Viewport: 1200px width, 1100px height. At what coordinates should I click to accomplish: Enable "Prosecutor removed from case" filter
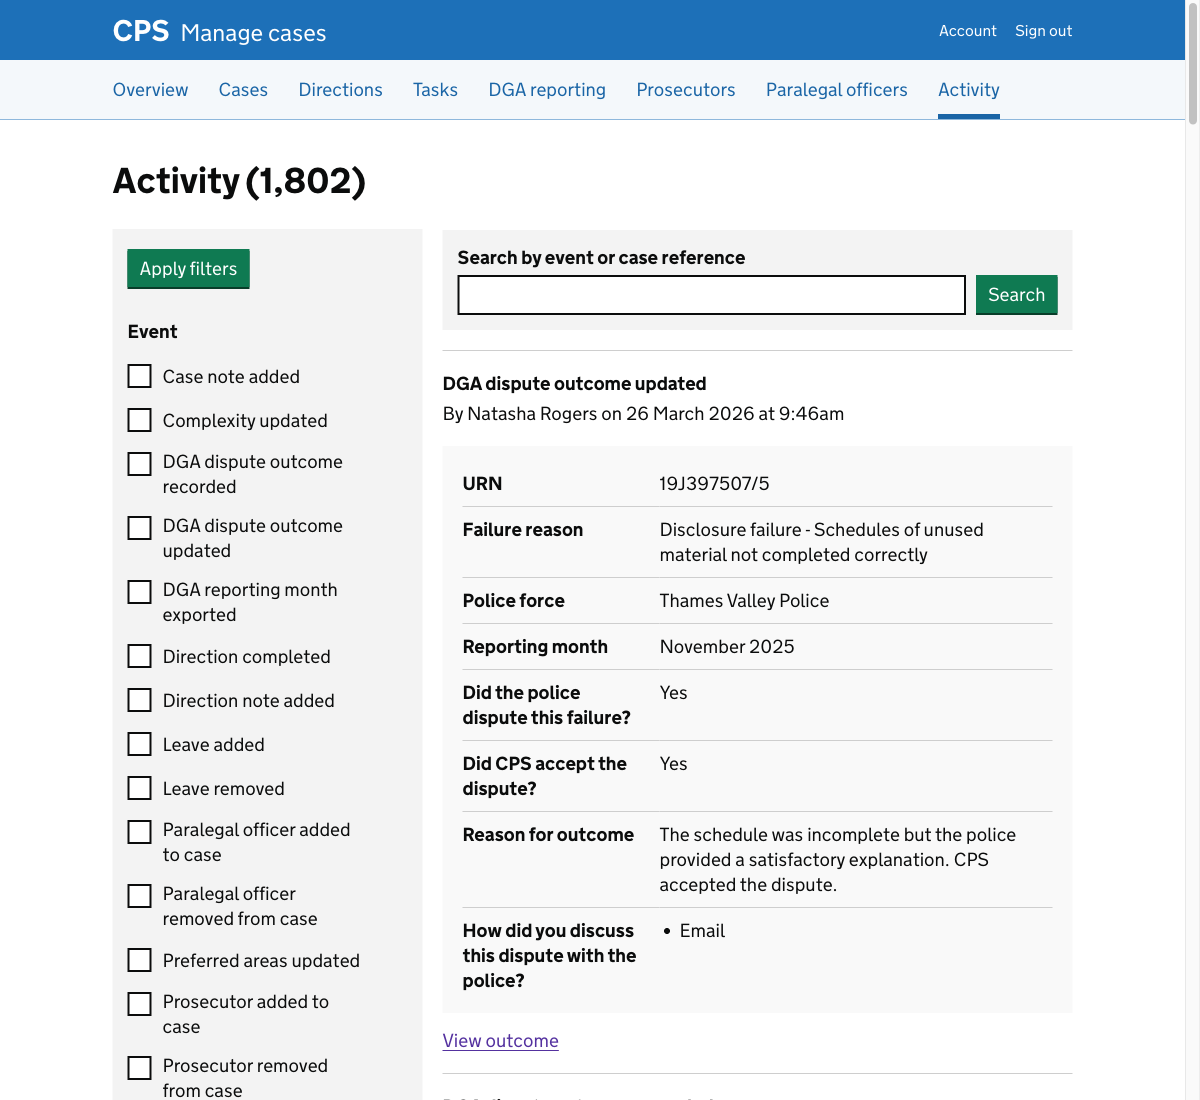(x=139, y=1067)
